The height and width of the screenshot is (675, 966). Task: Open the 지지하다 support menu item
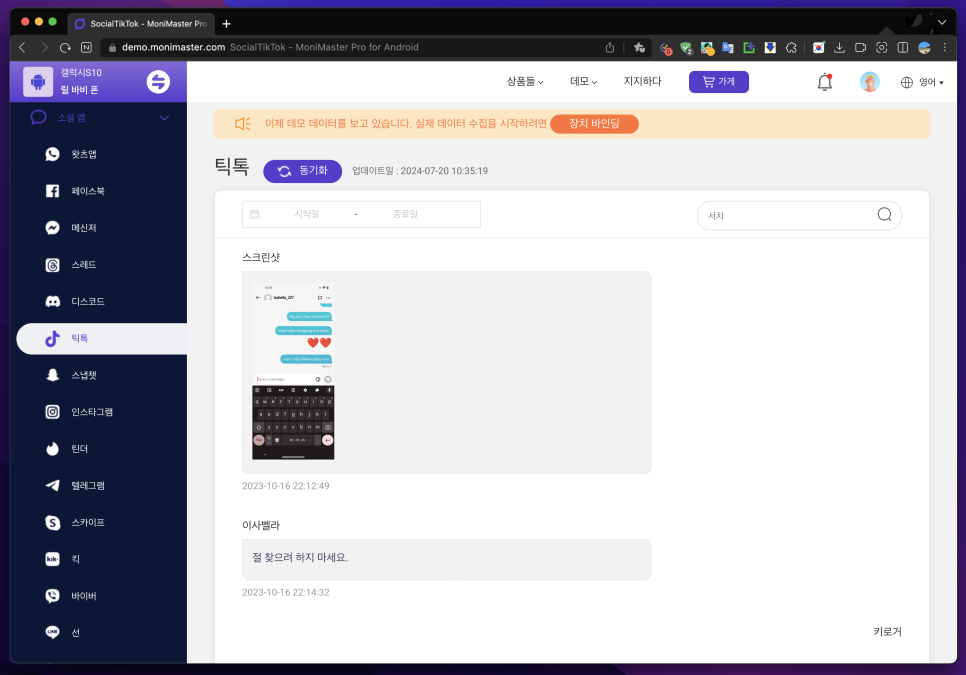click(643, 81)
